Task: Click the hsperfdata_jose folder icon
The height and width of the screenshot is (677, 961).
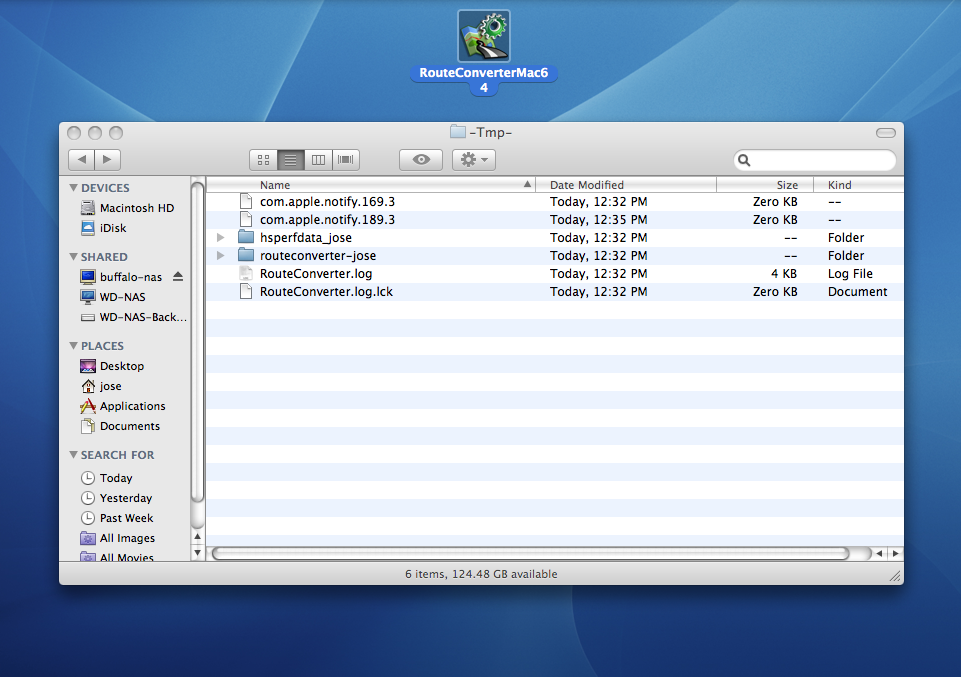Action: pyautogui.click(x=246, y=237)
